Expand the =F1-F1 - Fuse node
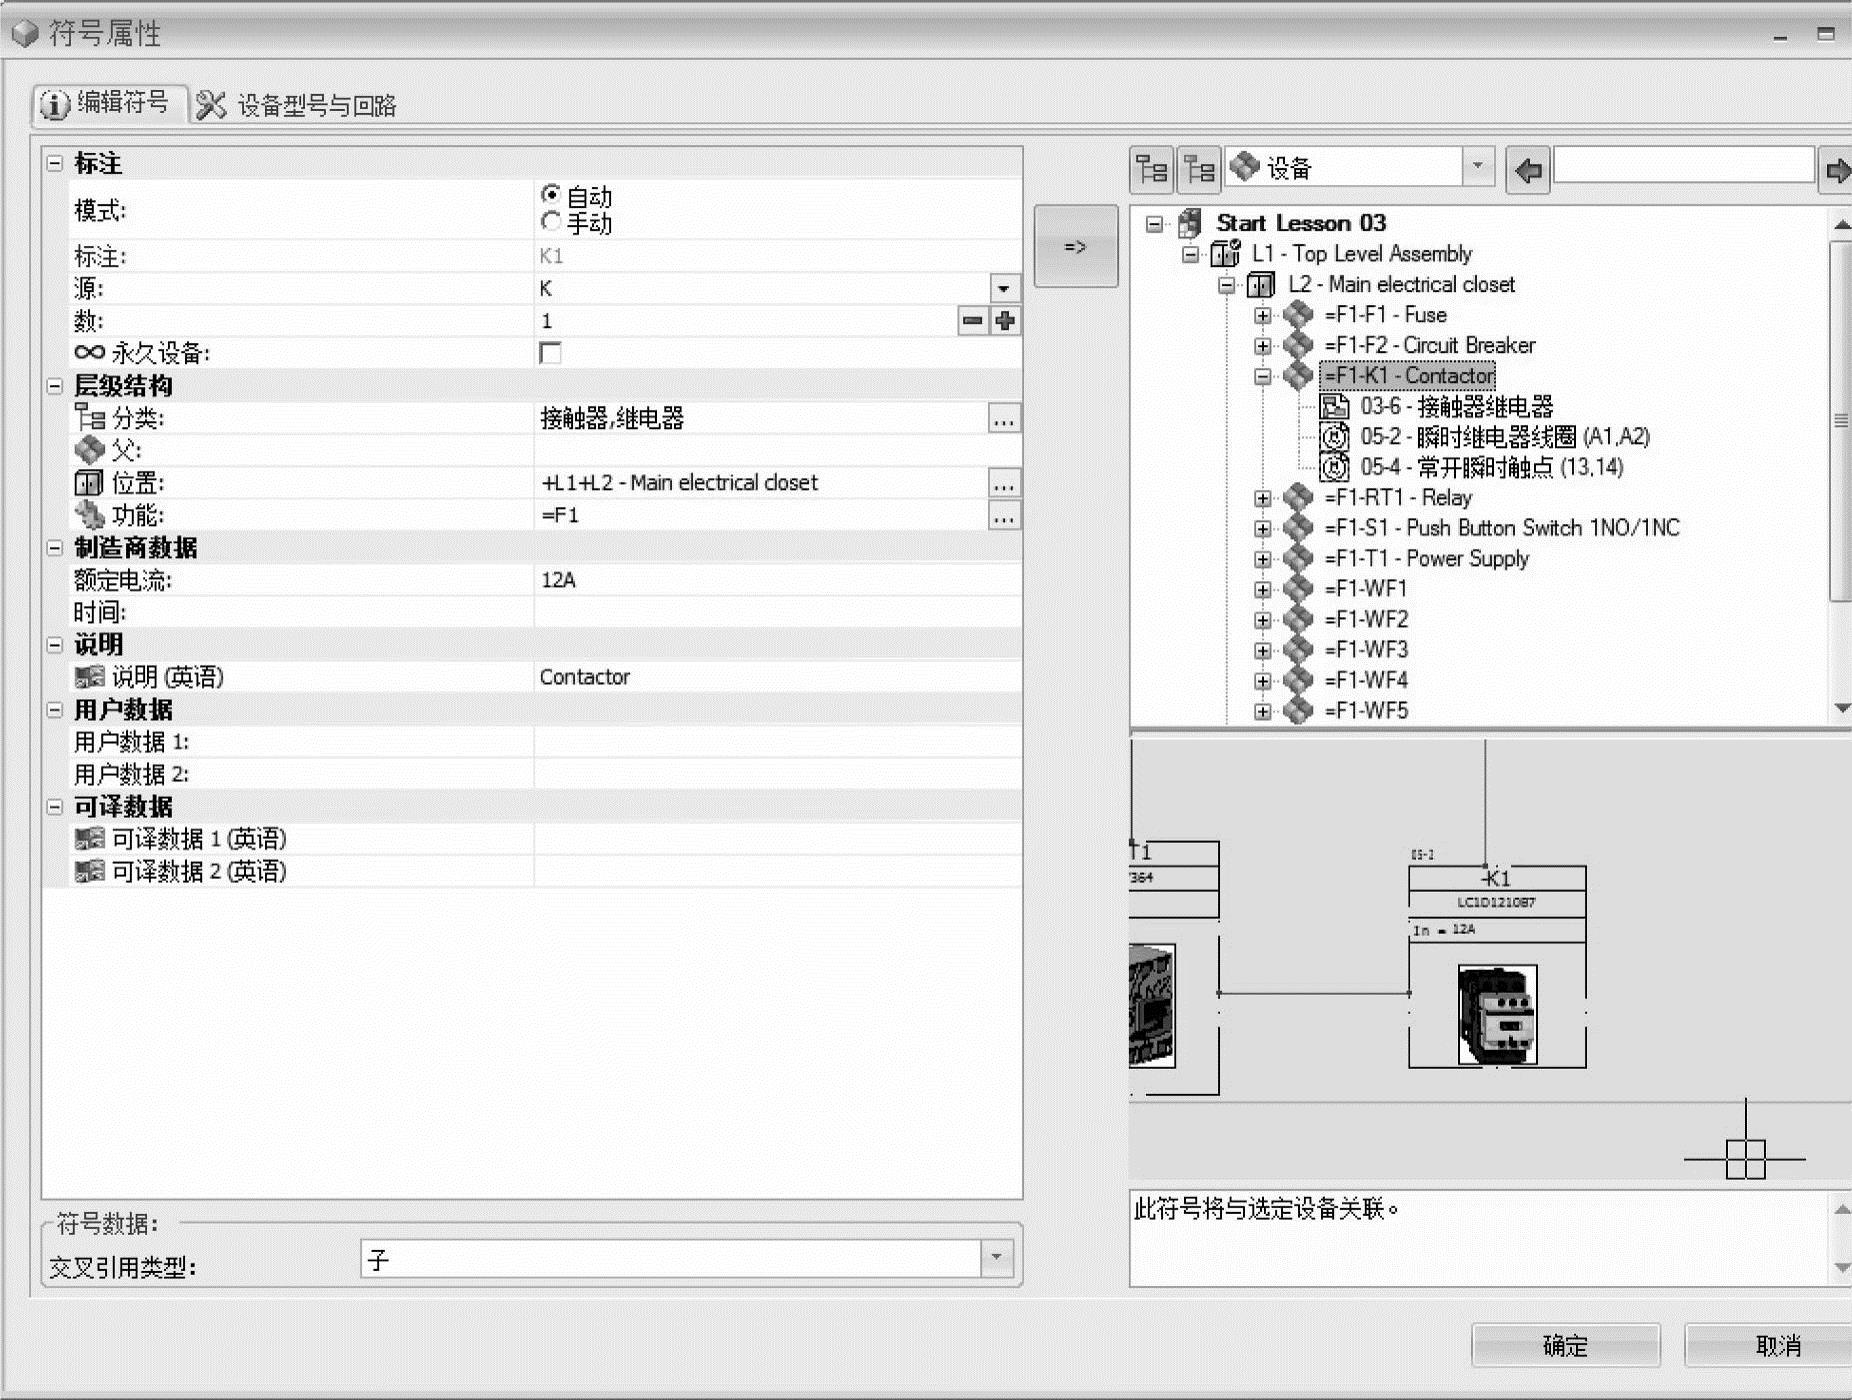The height and width of the screenshot is (1400, 1852). coord(1263,315)
